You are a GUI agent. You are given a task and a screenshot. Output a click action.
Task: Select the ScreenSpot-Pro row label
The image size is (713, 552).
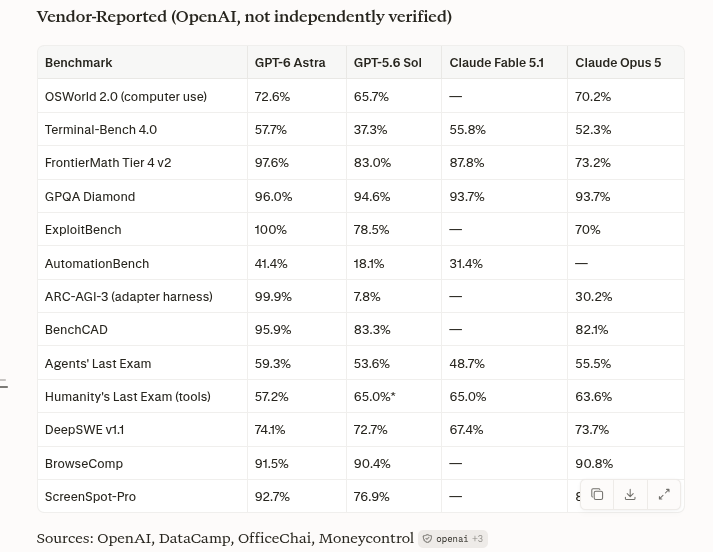90,497
